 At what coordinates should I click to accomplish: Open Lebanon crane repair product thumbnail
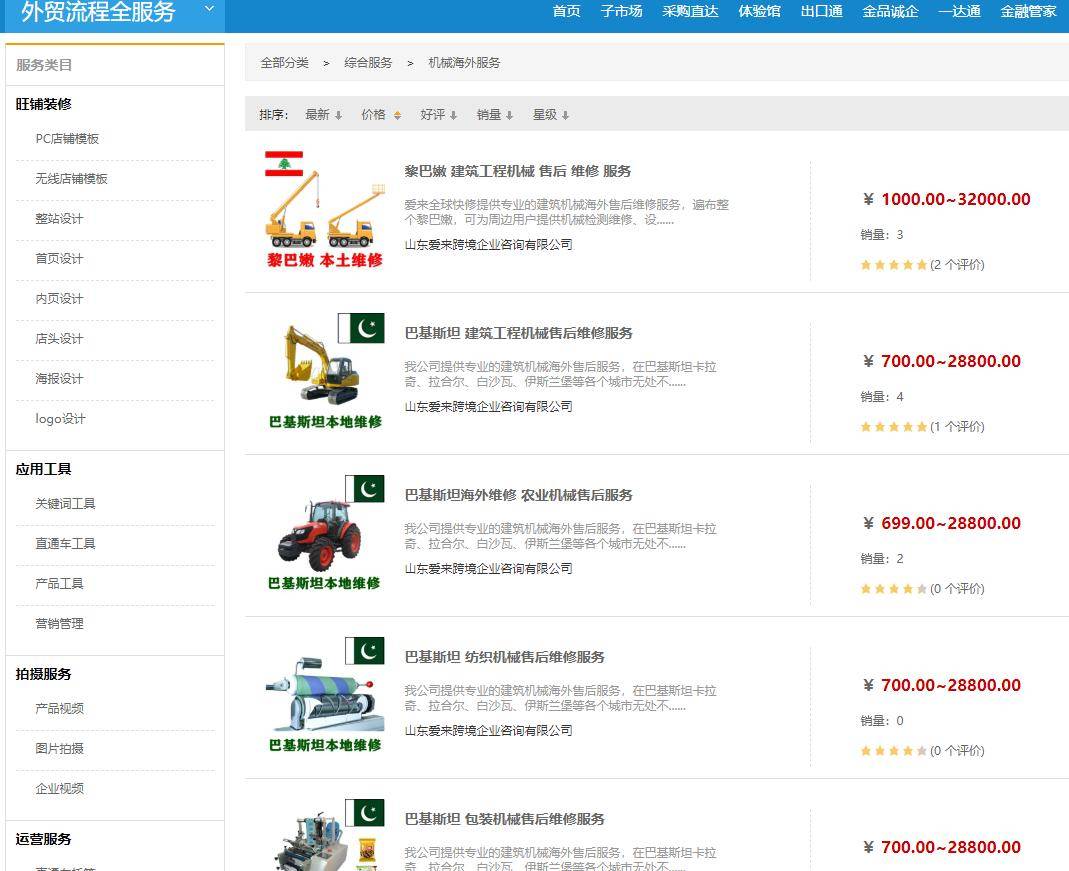point(325,211)
